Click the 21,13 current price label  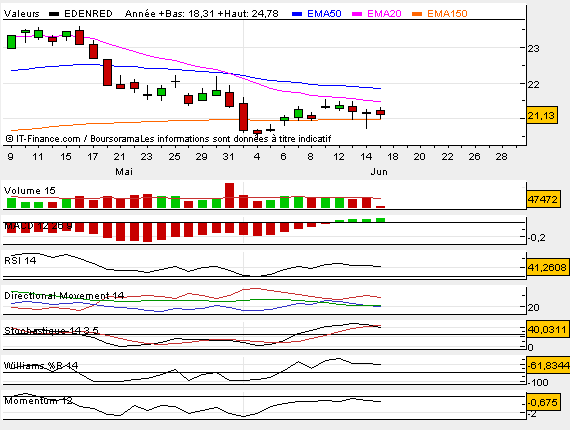click(542, 116)
